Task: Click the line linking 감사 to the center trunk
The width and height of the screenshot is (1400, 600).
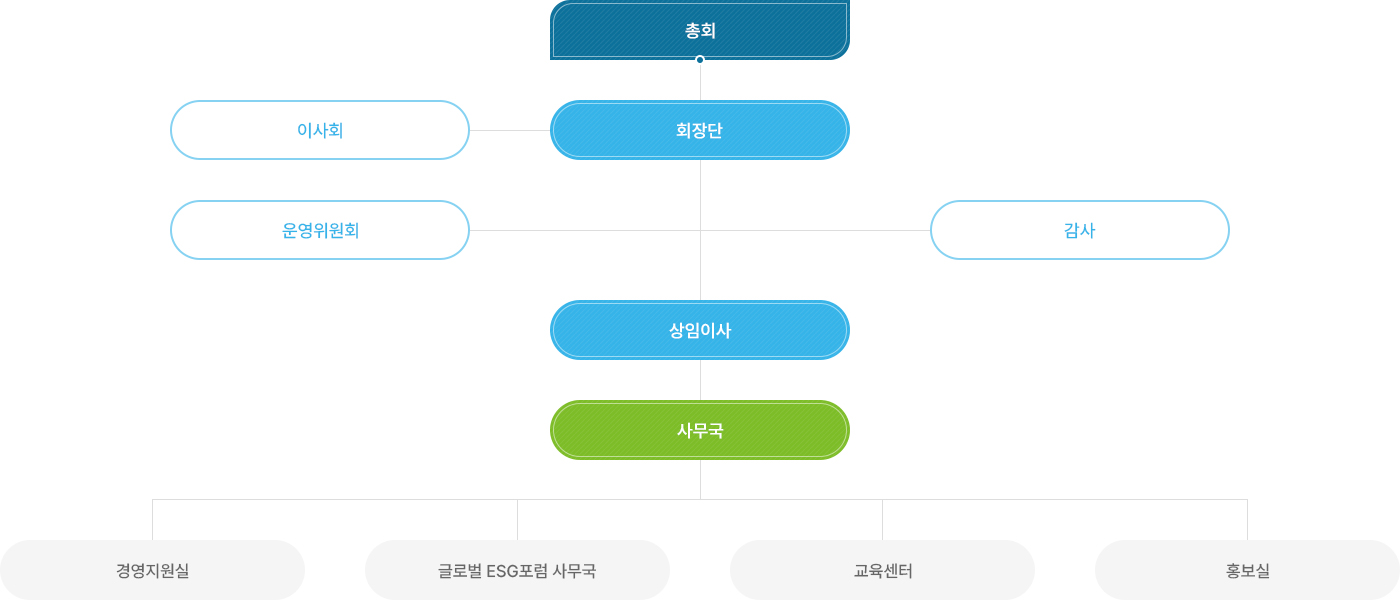Action: pos(815,230)
